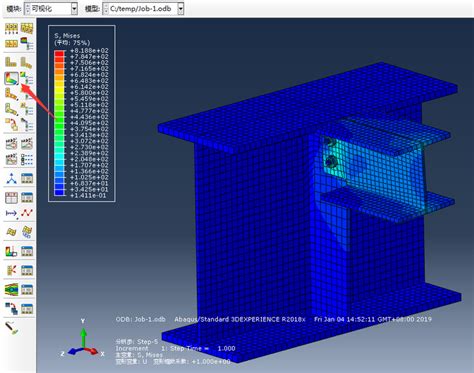Click the 'Abaqus/Standard 3DEXPERIENCE R2018x' text
The height and width of the screenshot is (373, 474).
pyautogui.click(x=240, y=319)
